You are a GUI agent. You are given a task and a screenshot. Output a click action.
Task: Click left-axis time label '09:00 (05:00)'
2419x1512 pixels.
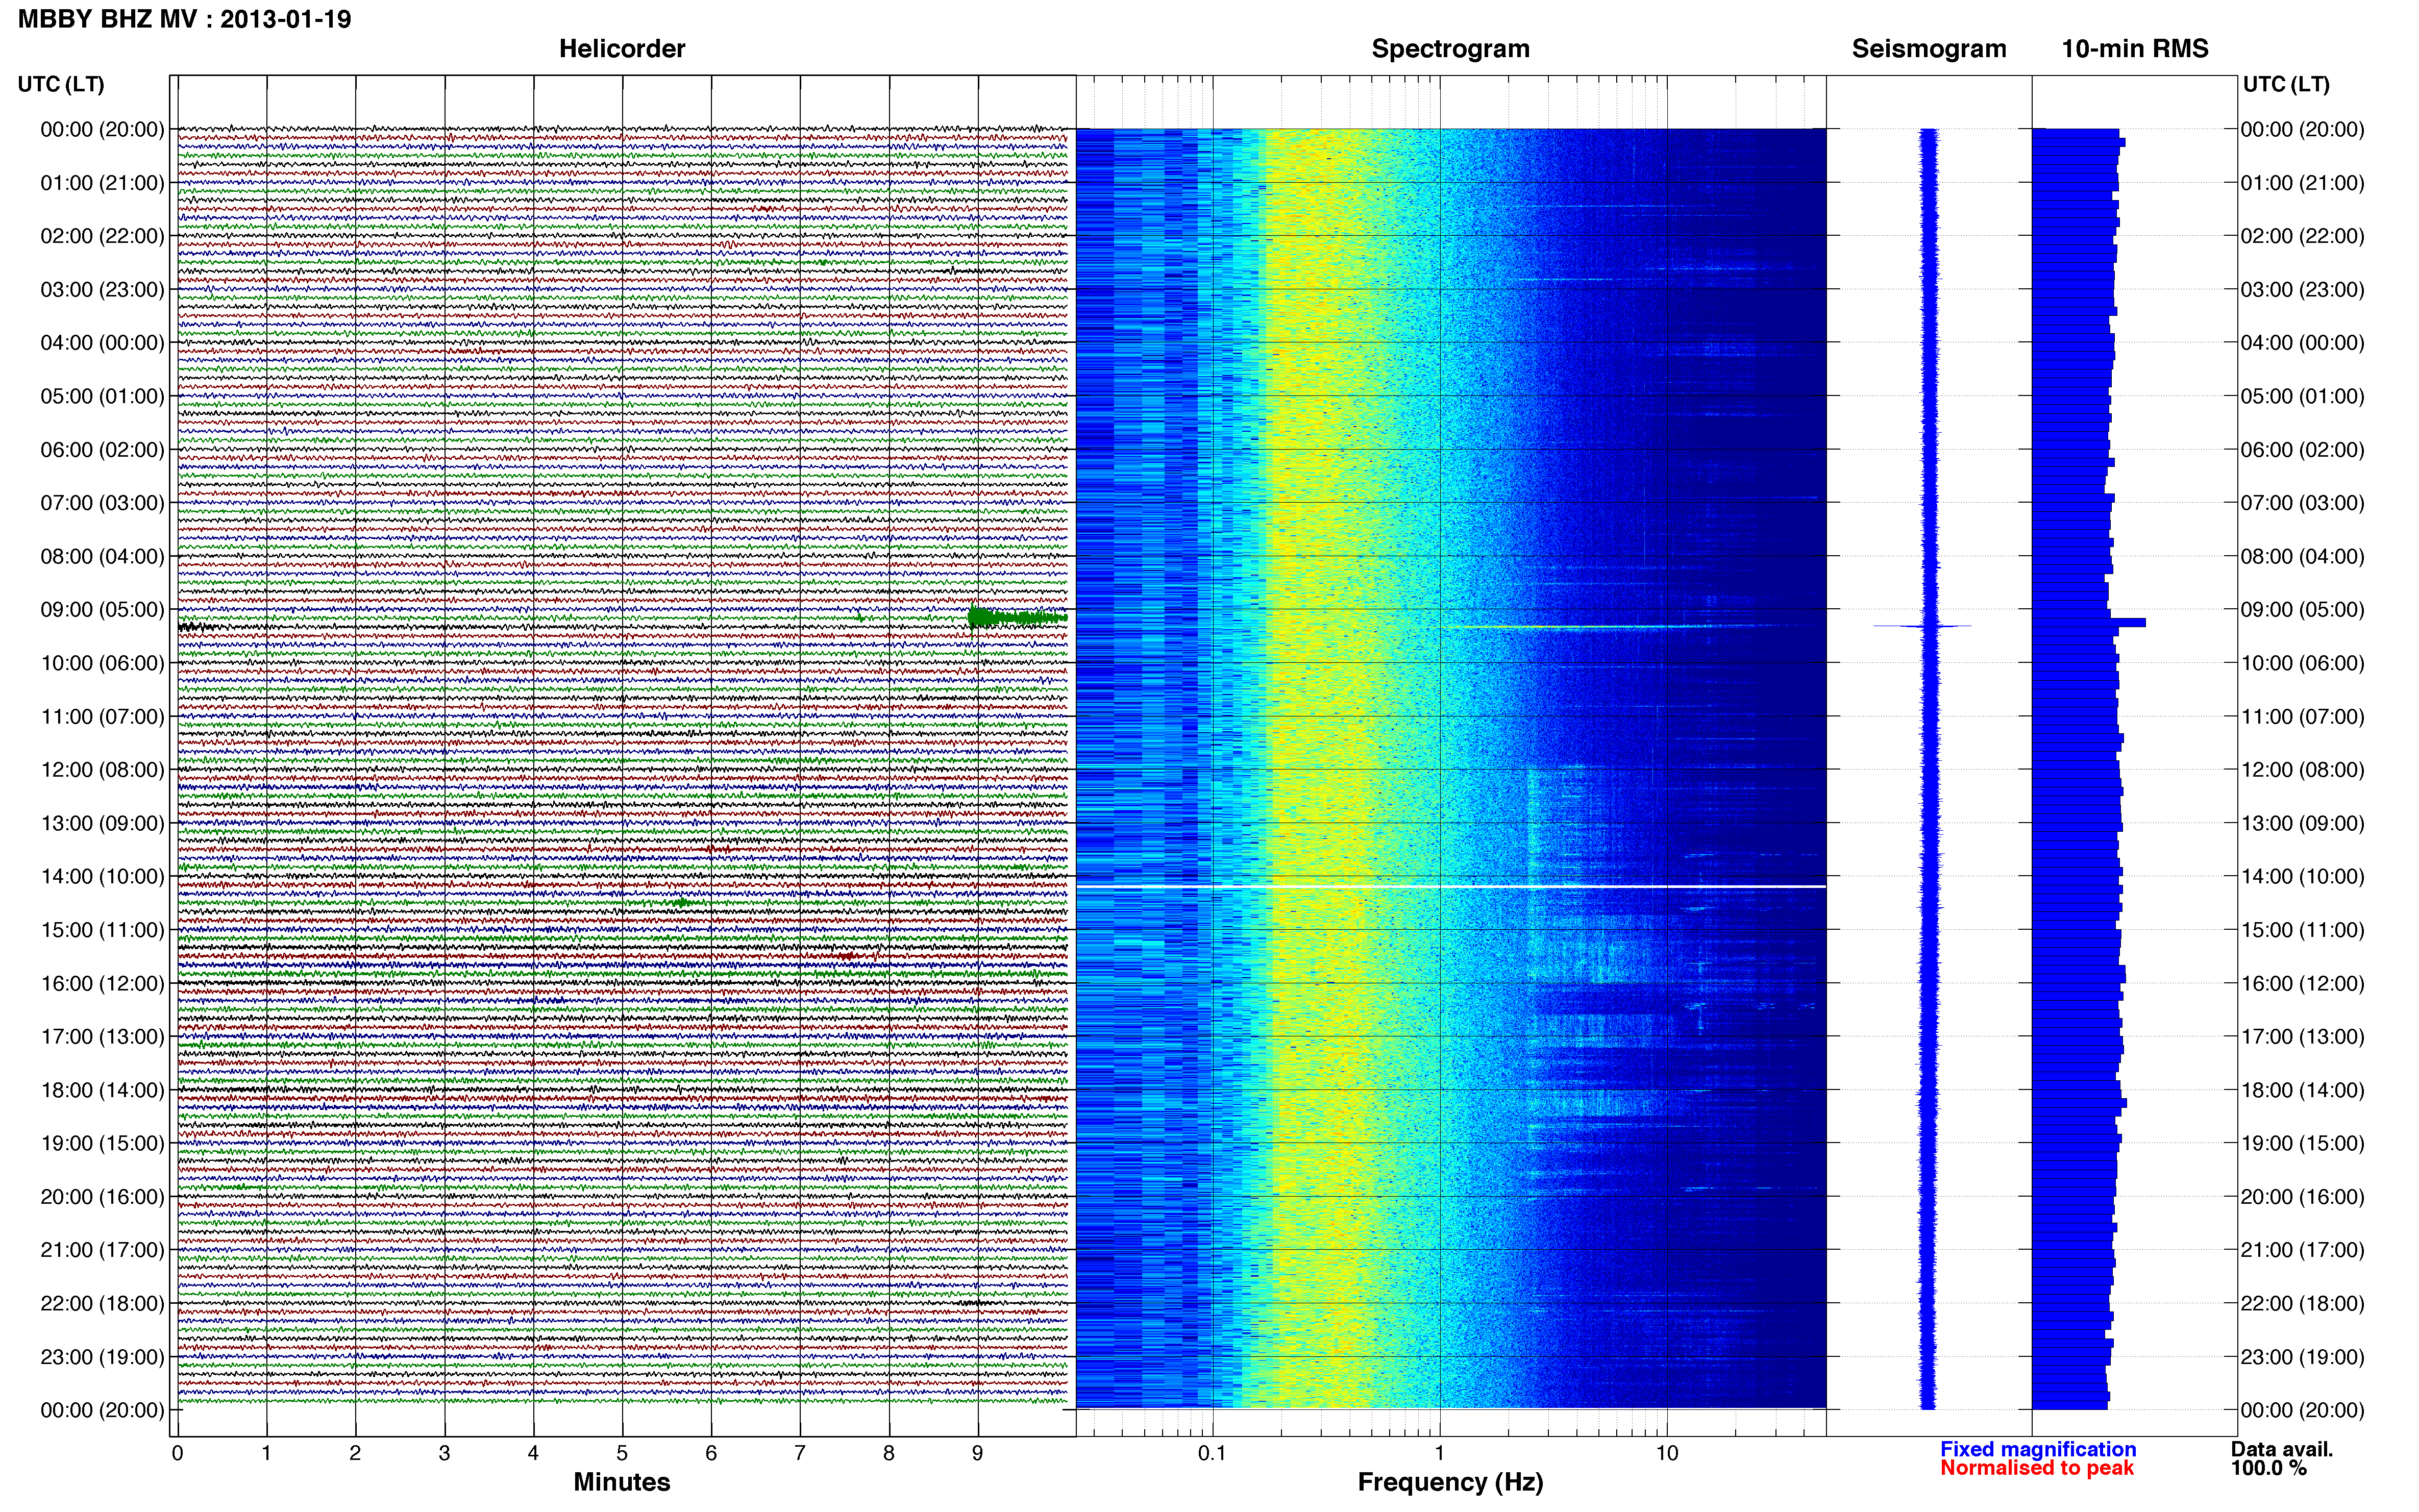pos(102,610)
